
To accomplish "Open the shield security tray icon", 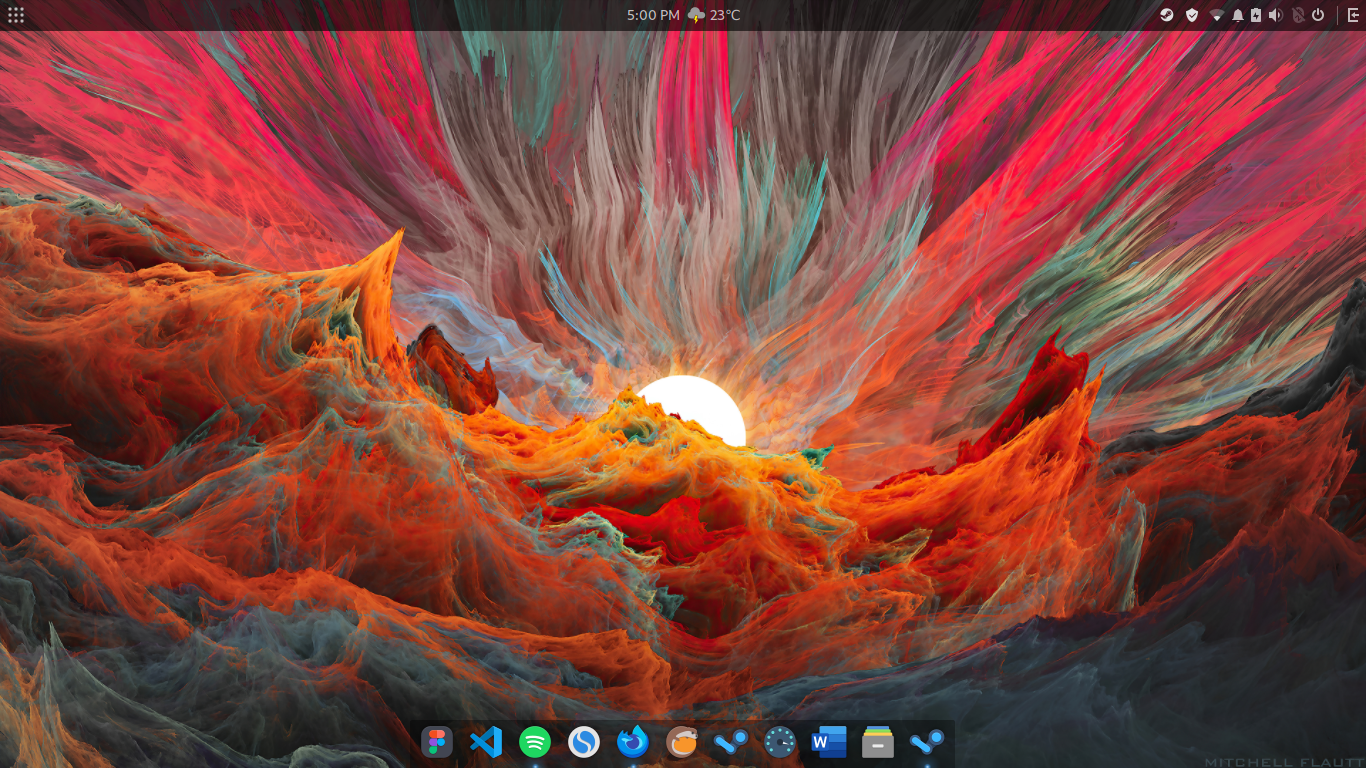I will tap(1192, 15).
